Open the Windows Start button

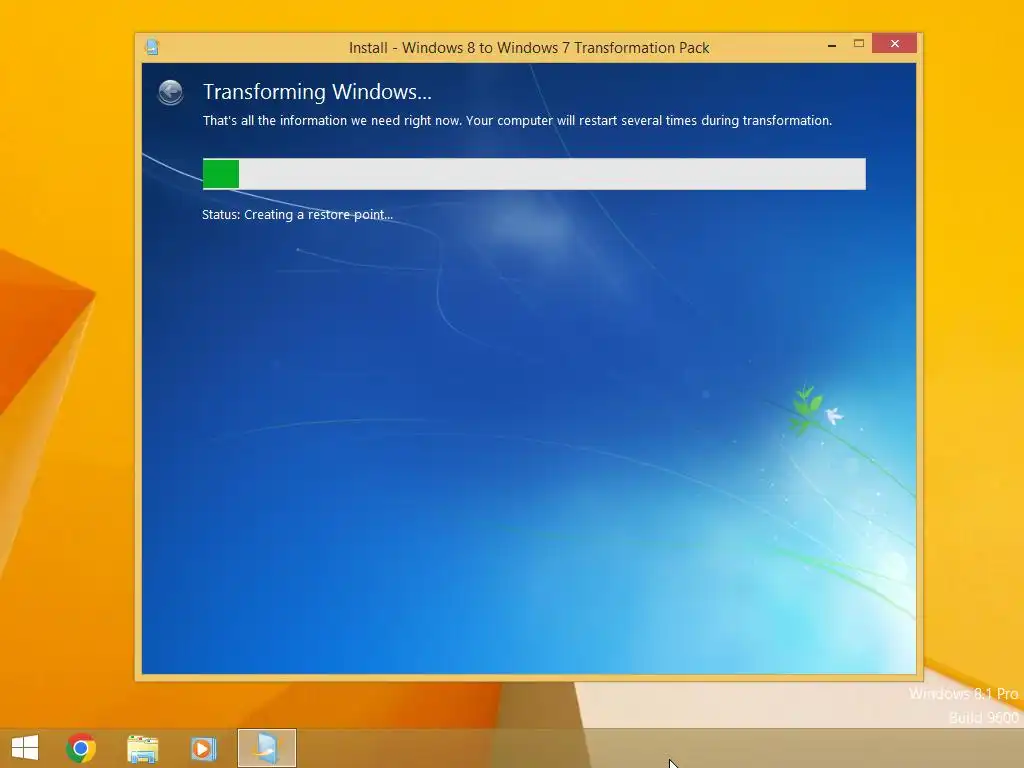click(x=25, y=748)
